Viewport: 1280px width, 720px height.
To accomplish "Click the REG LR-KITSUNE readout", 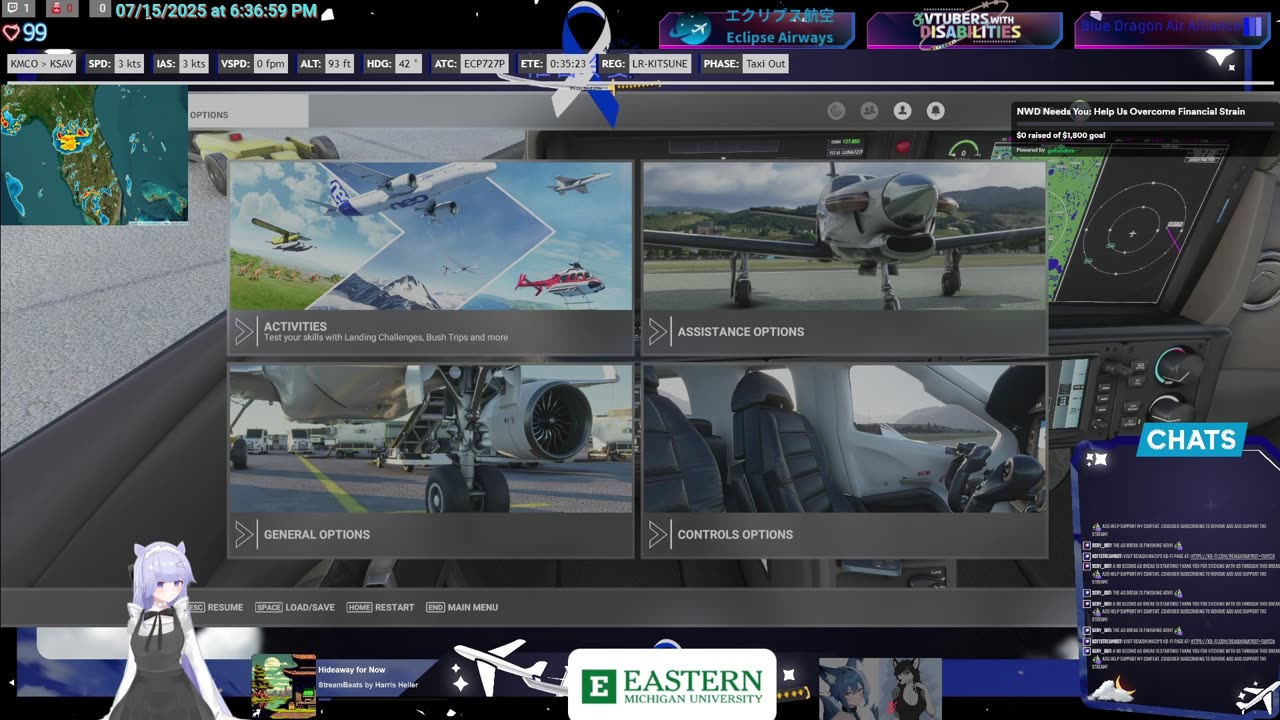I will coord(646,64).
